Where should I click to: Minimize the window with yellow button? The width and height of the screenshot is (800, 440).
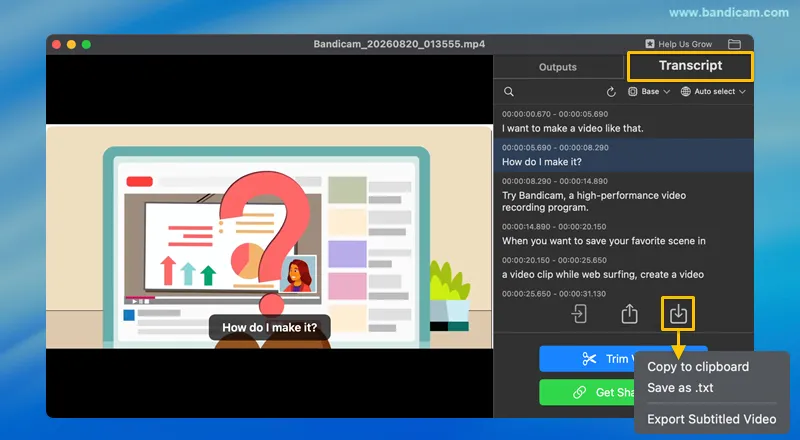pos(71,44)
